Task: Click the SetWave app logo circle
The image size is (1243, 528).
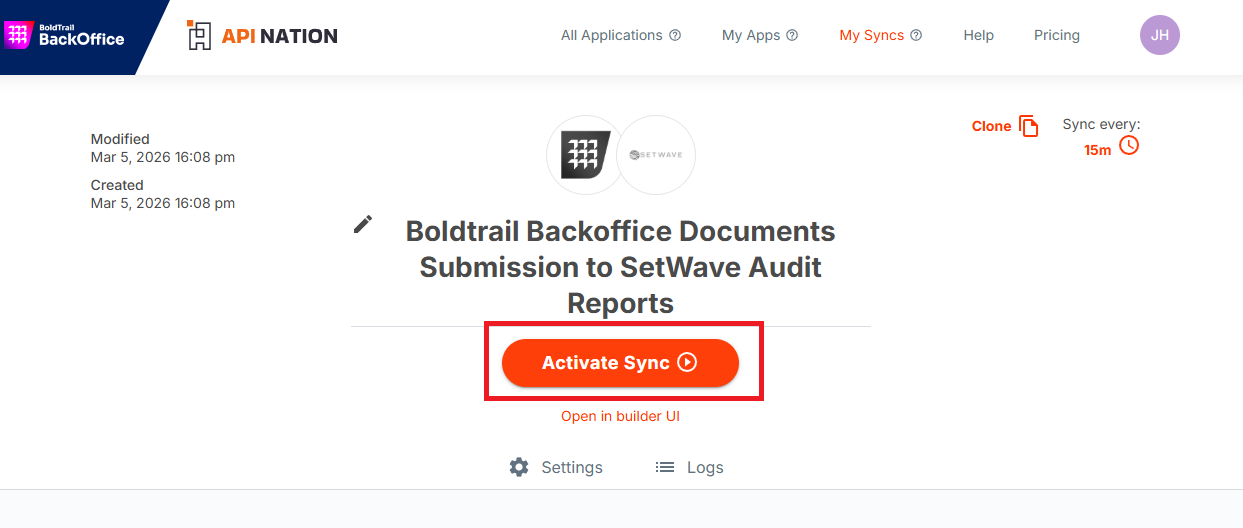Action: click(x=656, y=154)
